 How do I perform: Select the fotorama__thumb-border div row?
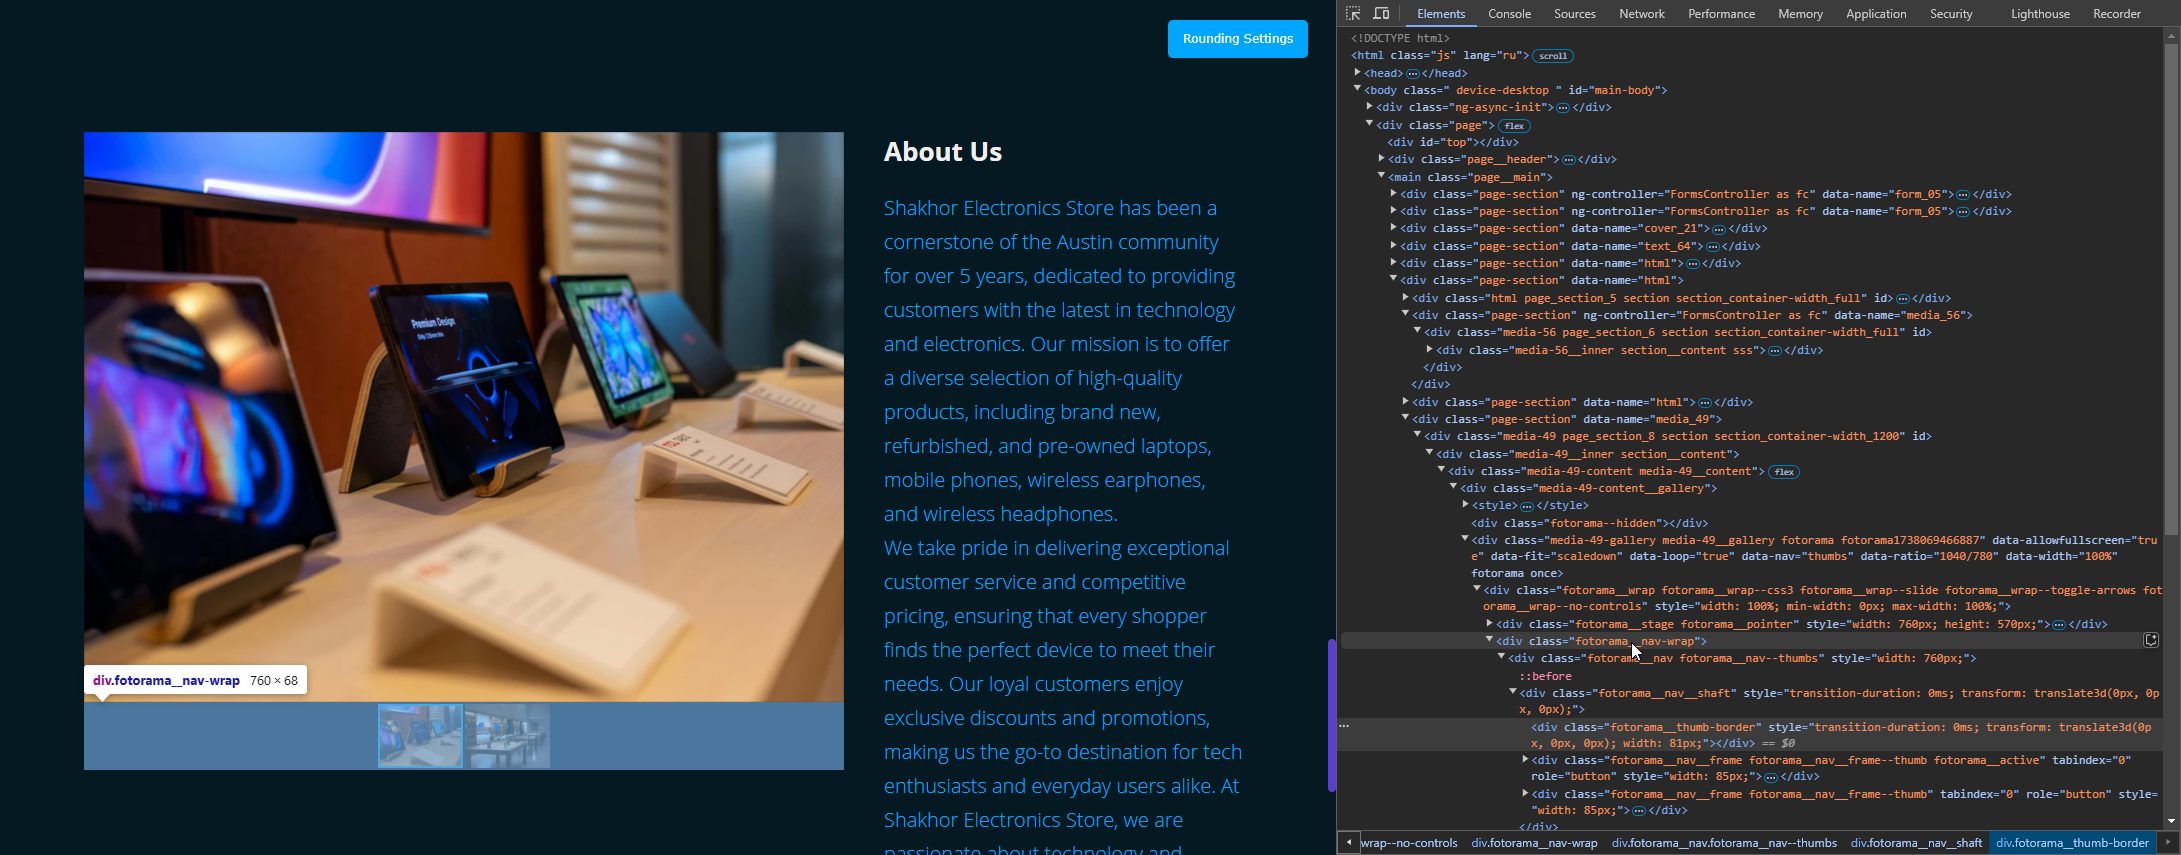tap(1750, 734)
